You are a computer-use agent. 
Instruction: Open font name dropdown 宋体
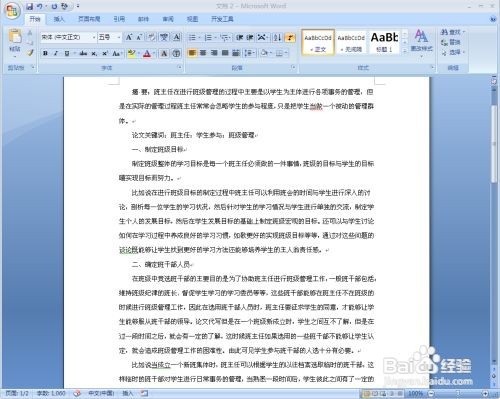pos(94,37)
